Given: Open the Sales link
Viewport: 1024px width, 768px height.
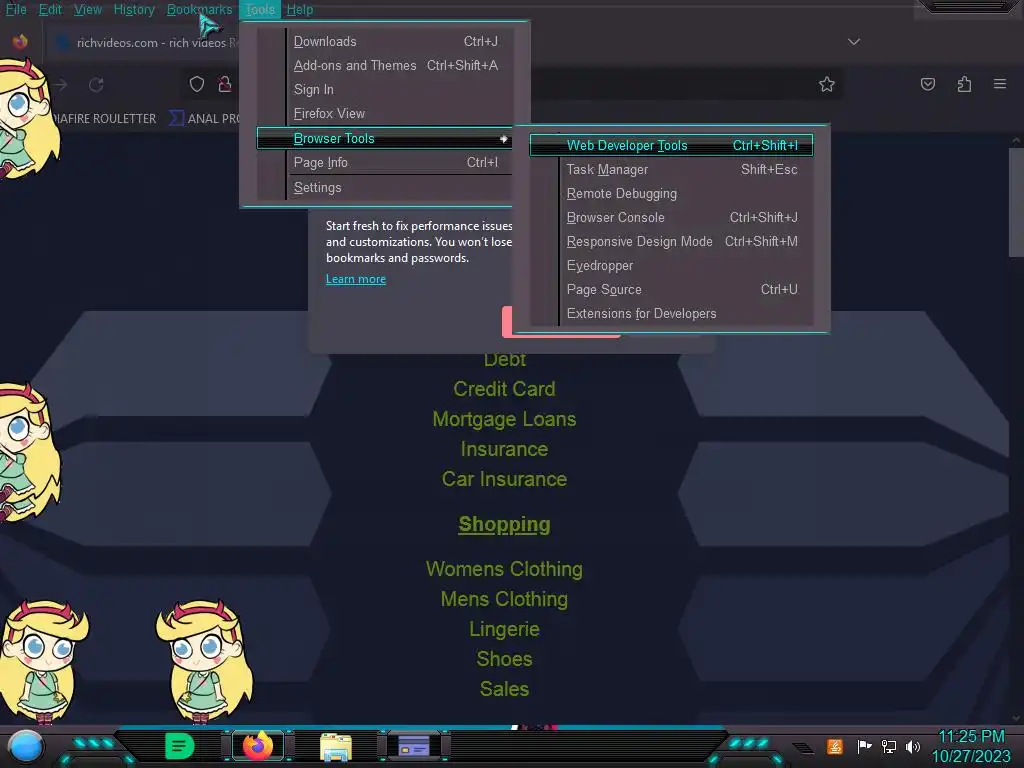Looking at the screenshot, I should coord(504,690).
